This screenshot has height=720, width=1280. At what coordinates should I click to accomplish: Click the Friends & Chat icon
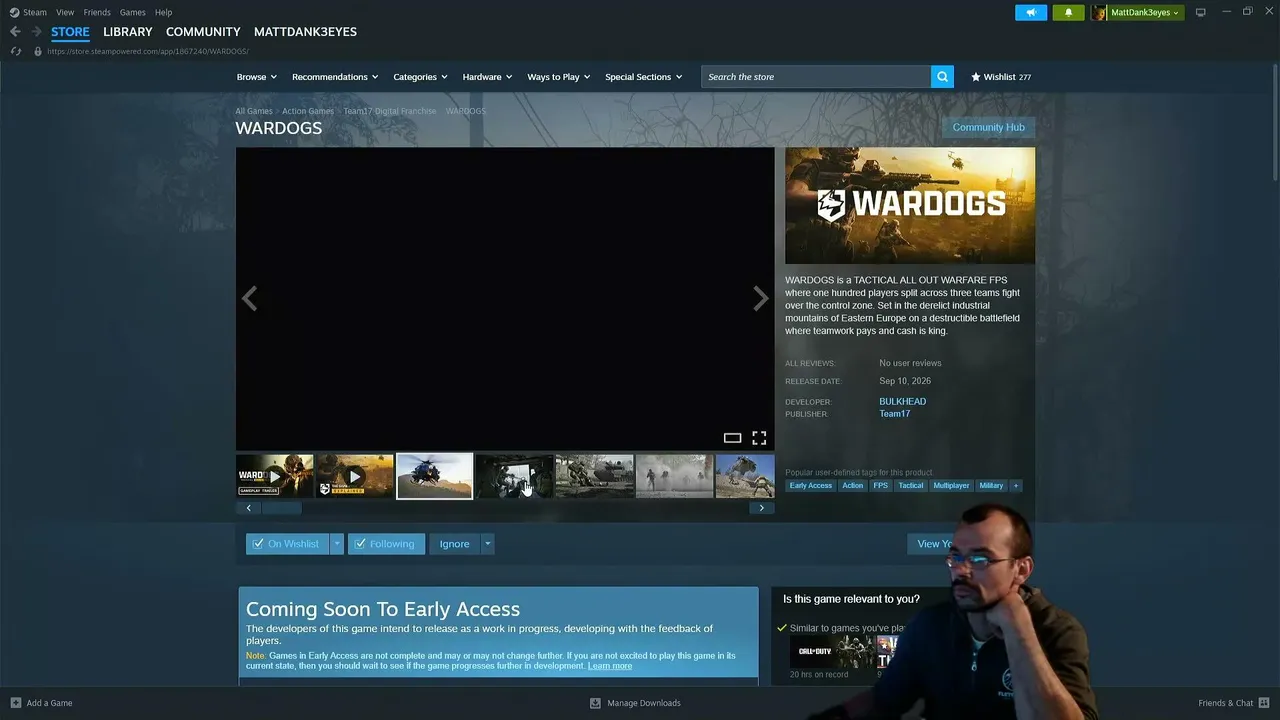pos(1265,703)
